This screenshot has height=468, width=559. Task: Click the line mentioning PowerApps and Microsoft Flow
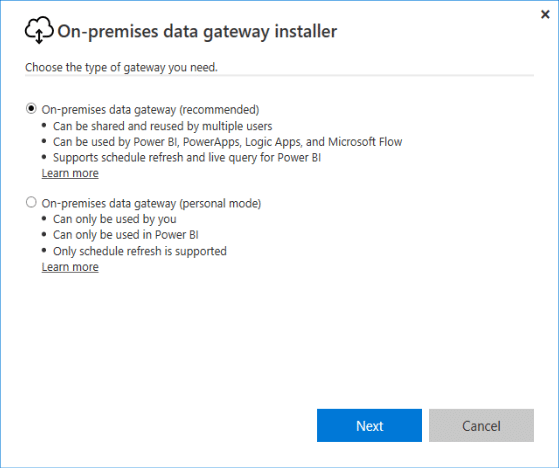pyautogui.click(x=227, y=142)
